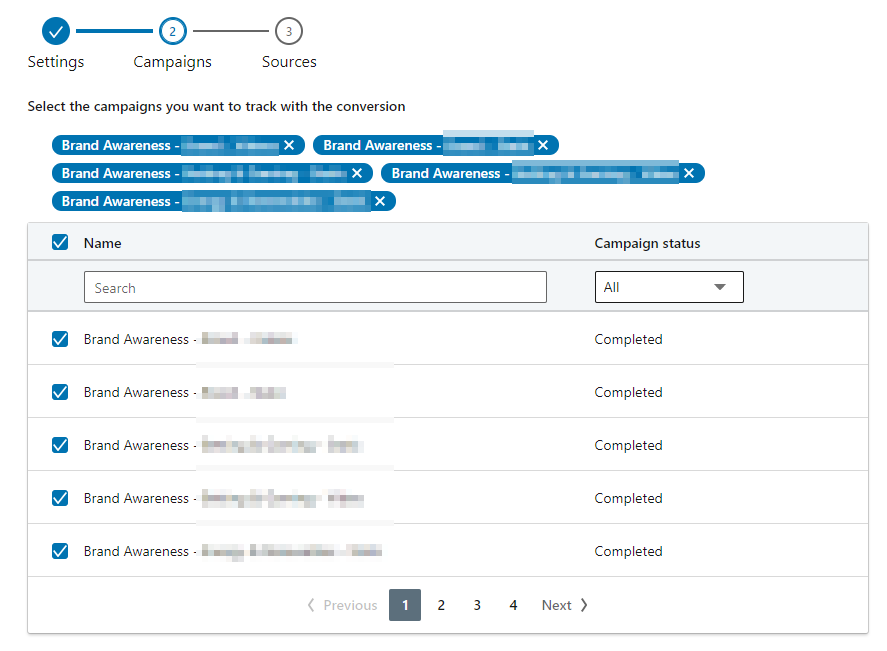
Task: Remove the second Brand Awareness chip in top row
Action: 543,145
